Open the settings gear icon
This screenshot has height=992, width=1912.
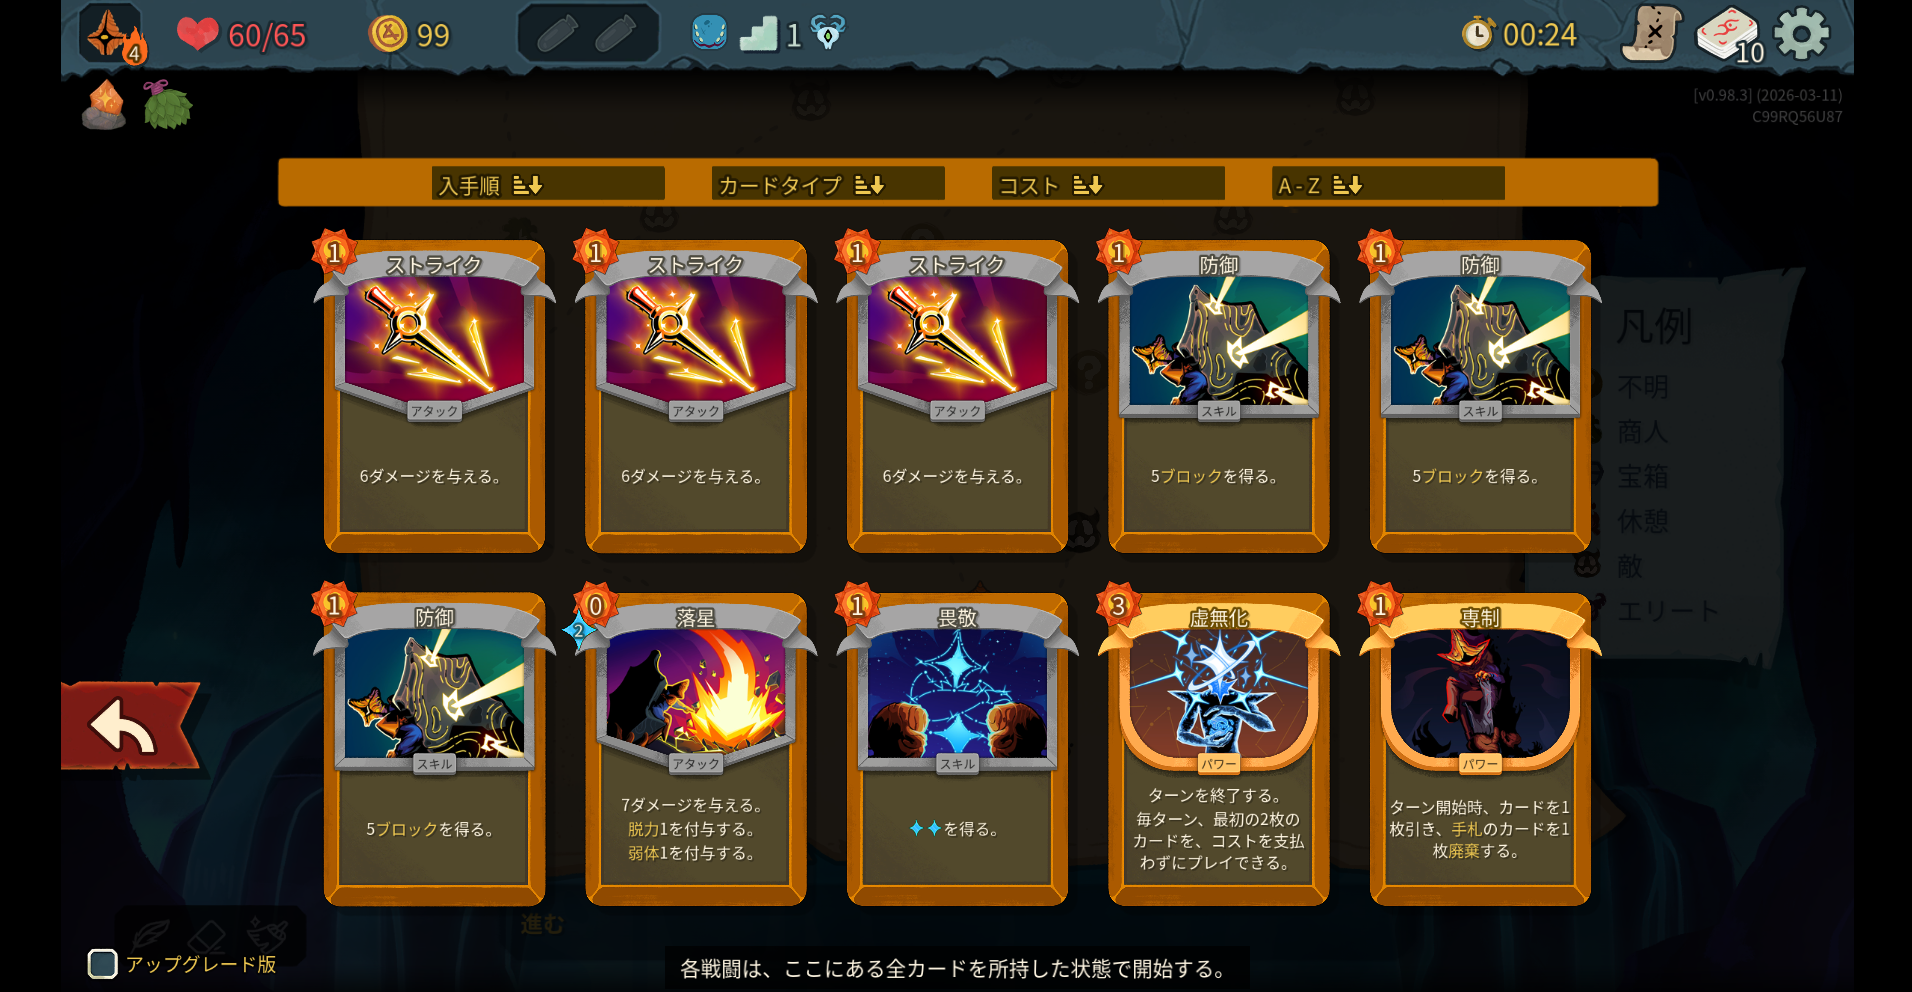click(1801, 34)
